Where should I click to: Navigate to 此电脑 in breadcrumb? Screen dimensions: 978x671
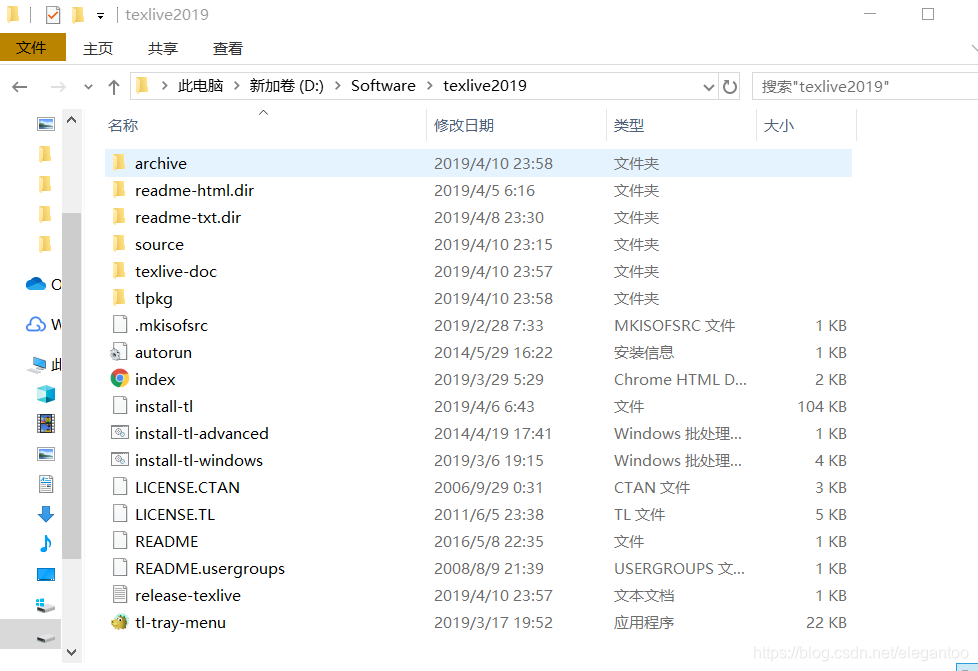pyautogui.click(x=200, y=86)
